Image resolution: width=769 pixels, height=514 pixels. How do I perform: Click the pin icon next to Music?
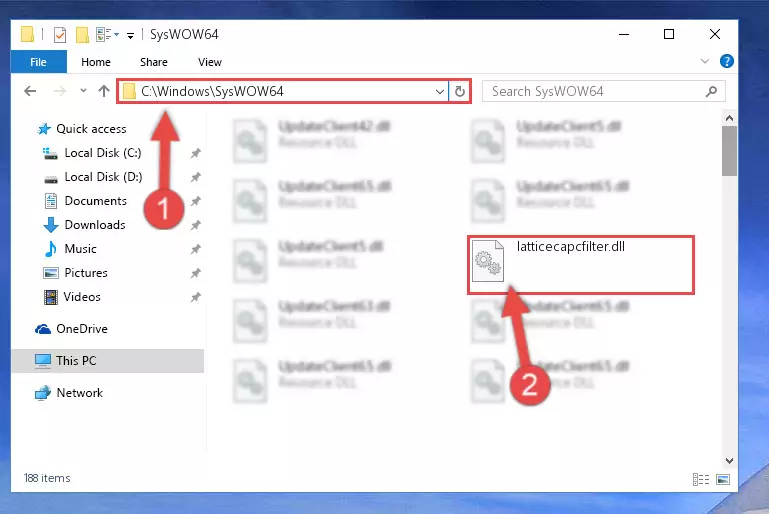click(195, 249)
